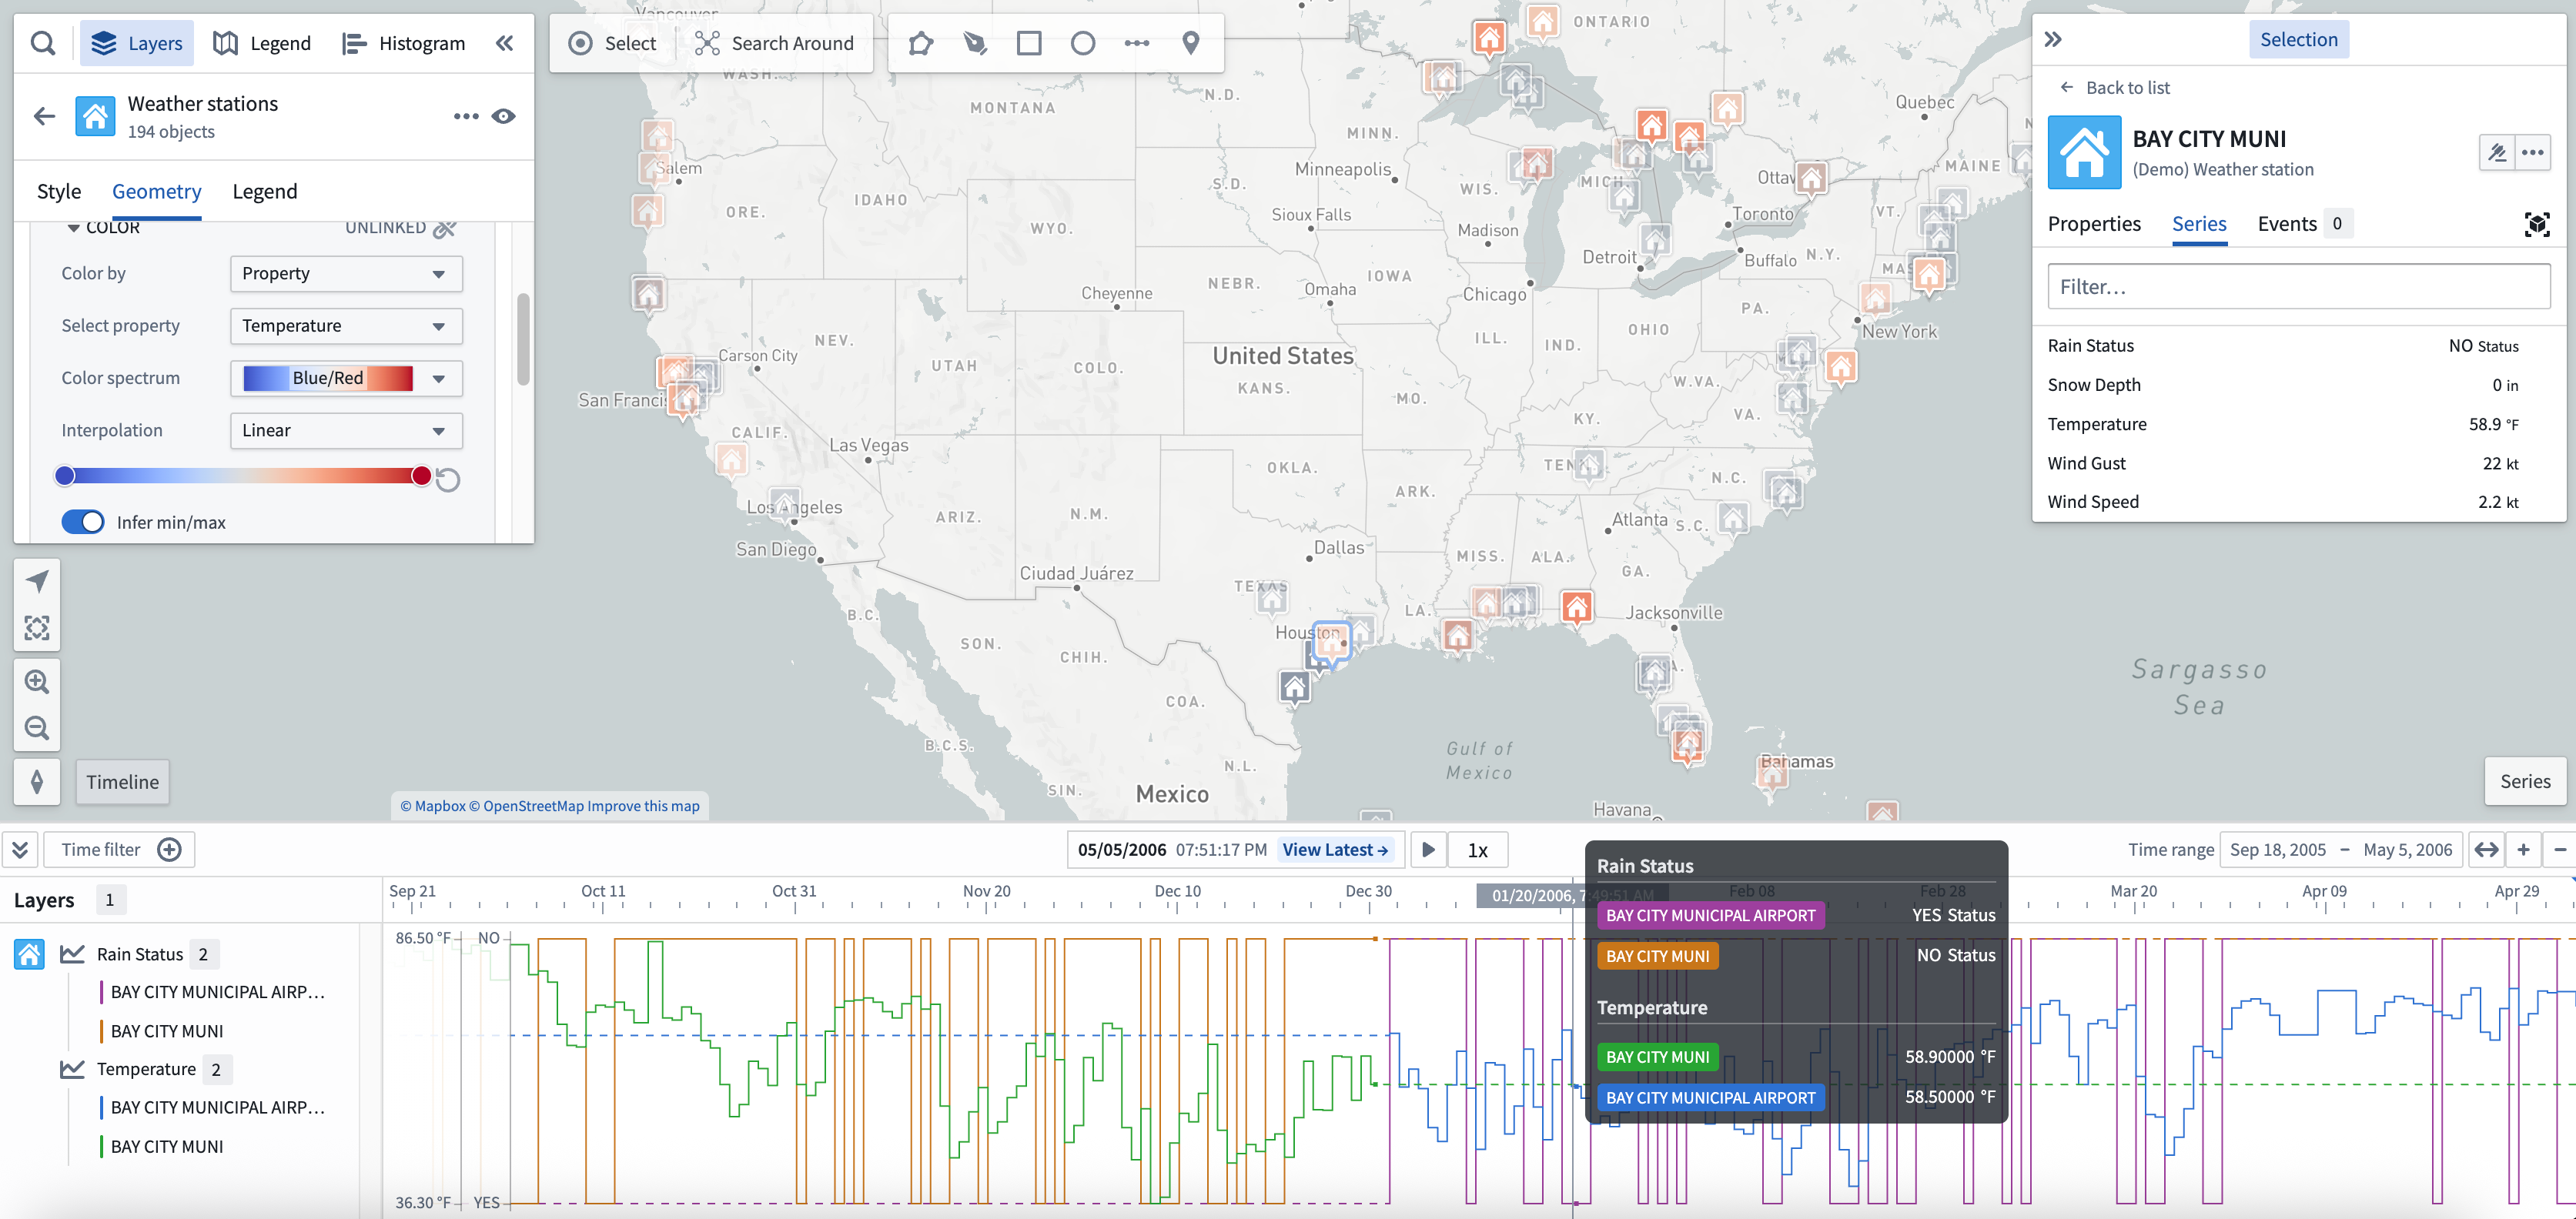2576x1219 pixels.
Task: Click the search magnifier icon
Action: click(x=42, y=43)
